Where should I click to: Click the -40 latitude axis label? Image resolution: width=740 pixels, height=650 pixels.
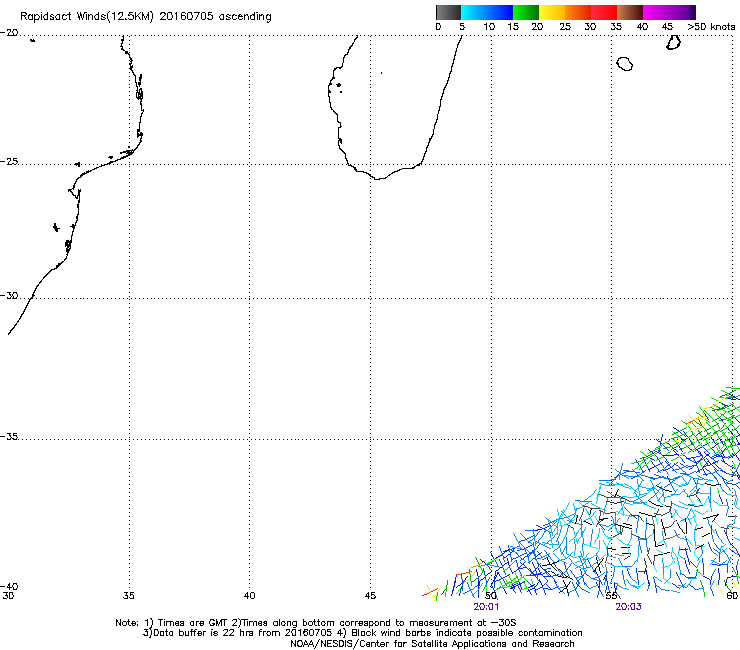[x=9, y=586]
